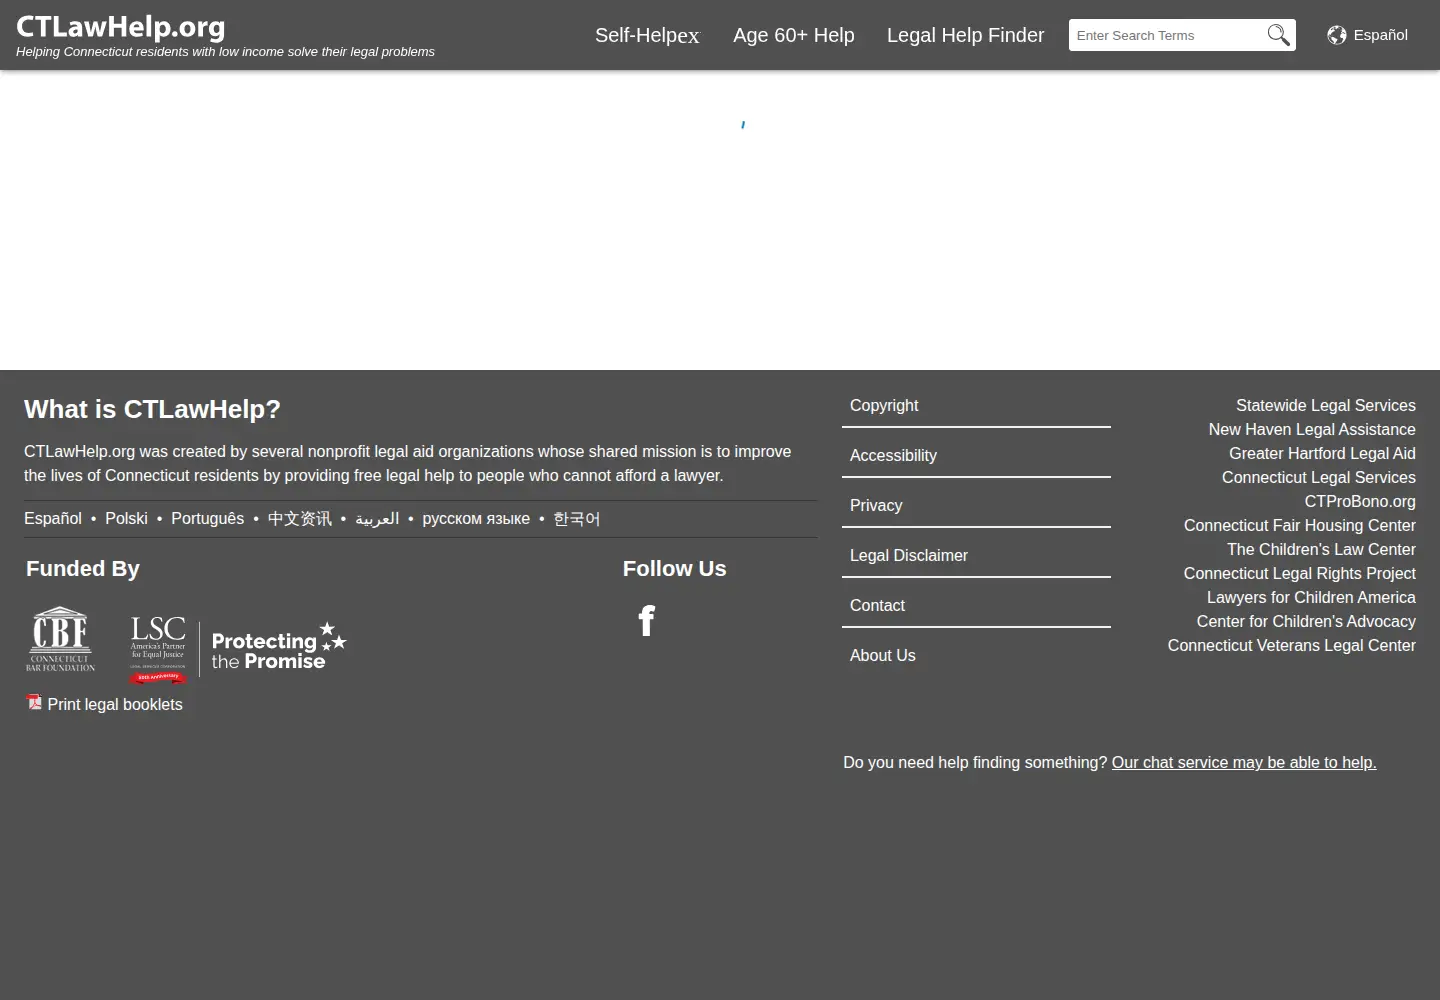Open the Privacy footer link

tap(876, 505)
